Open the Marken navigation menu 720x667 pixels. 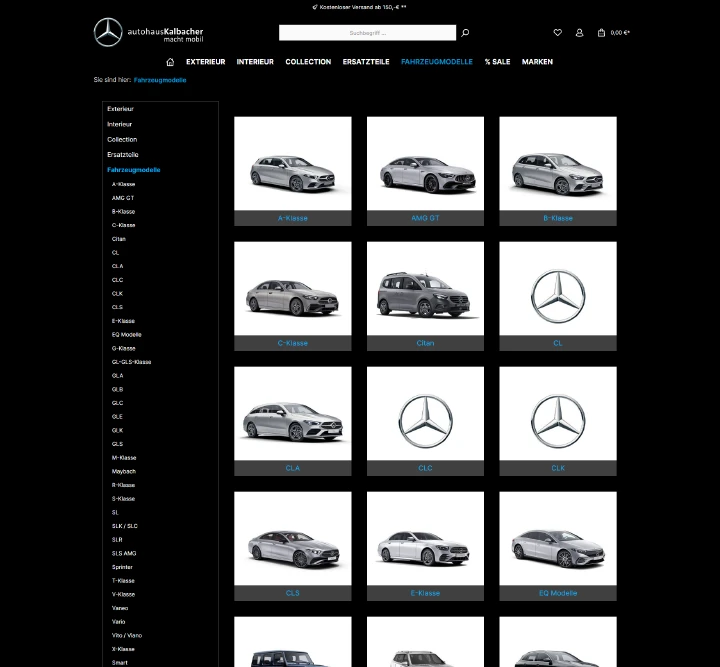pyautogui.click(x=537, y=62)
